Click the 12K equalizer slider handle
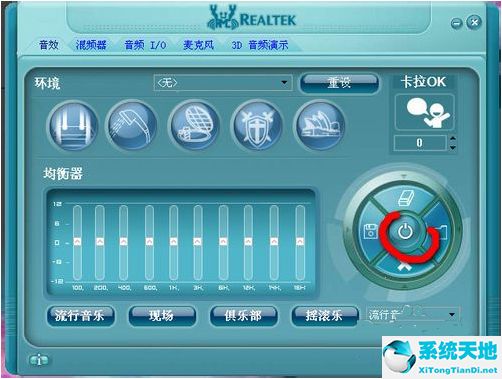Viewport: 502px width, 379px height. [x=248, y=241]
